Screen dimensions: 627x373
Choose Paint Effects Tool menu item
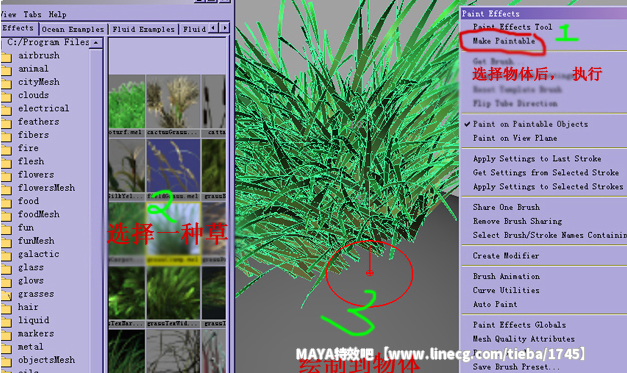pyautogui.click(x=512, y=27)
